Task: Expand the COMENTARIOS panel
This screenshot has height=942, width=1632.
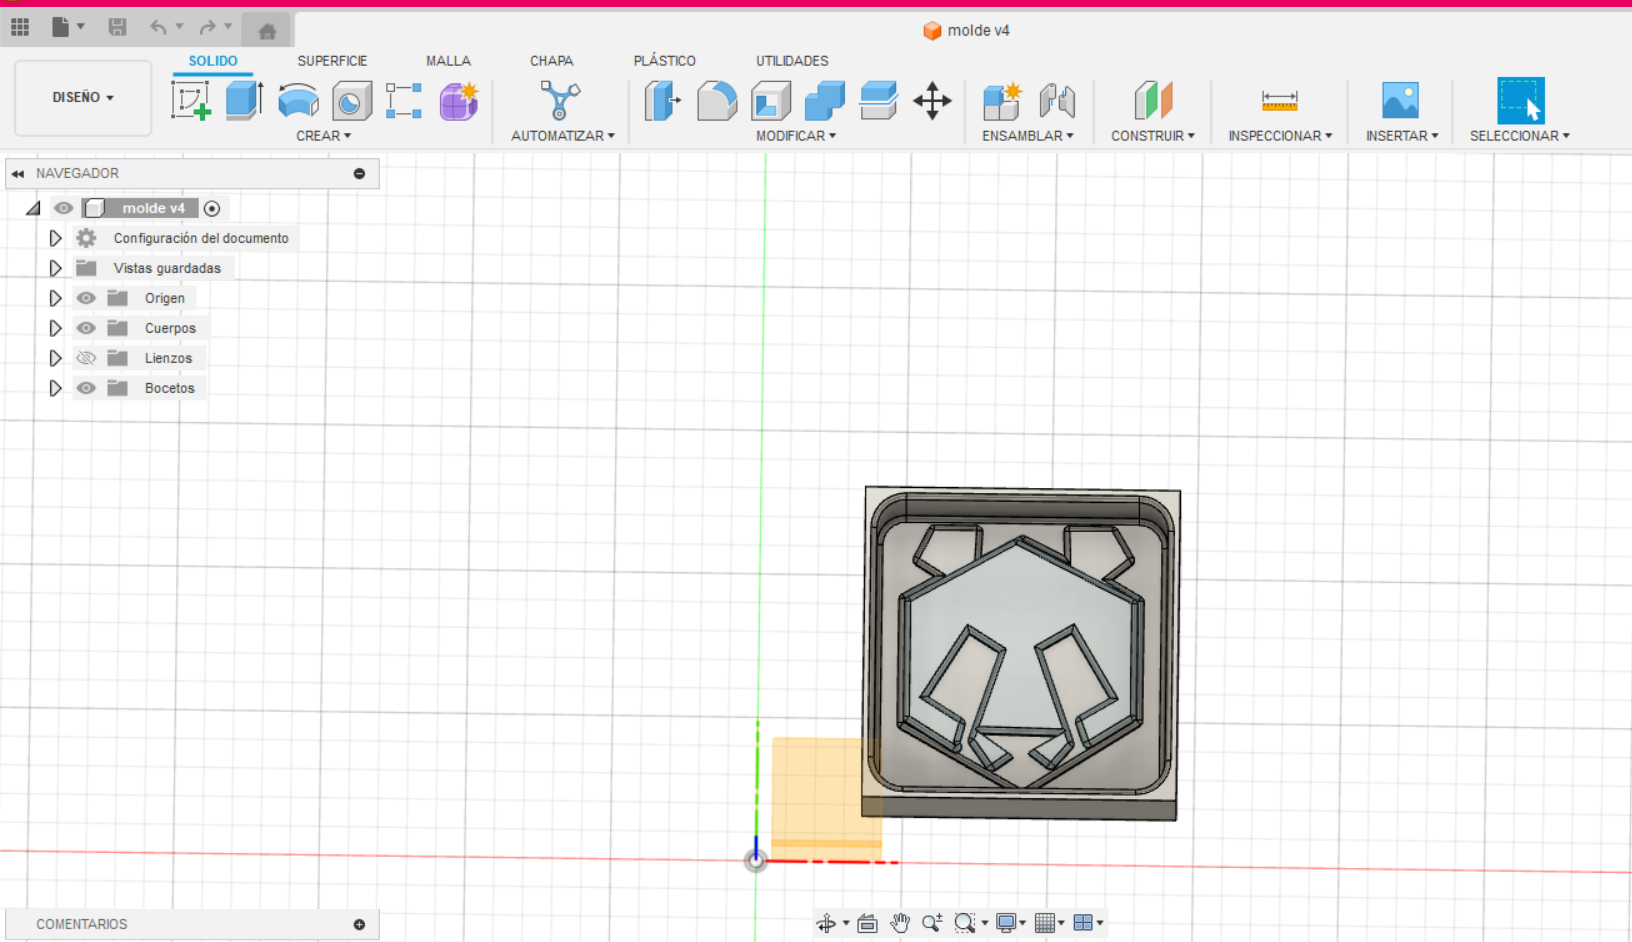Action: point(359,924)
